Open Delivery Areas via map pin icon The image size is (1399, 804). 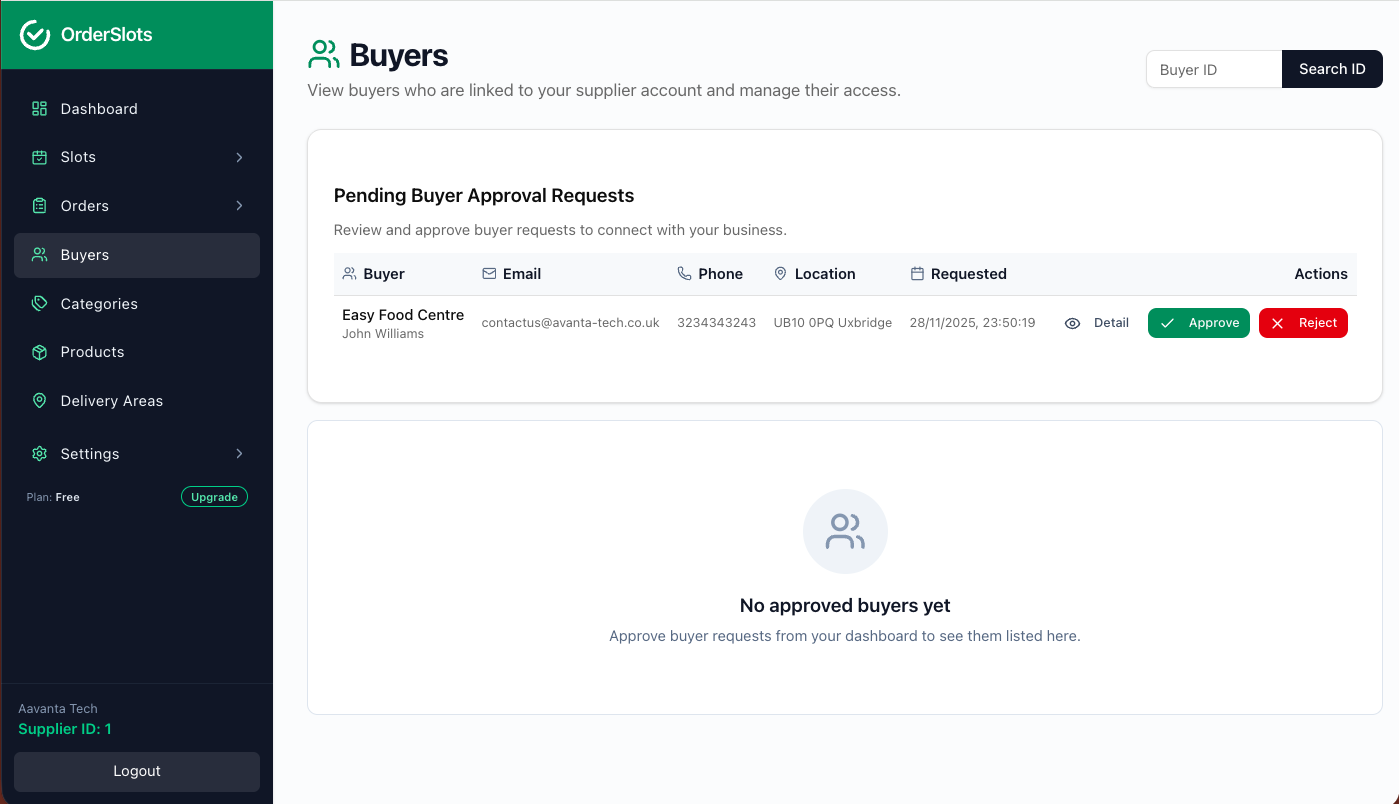39,401
